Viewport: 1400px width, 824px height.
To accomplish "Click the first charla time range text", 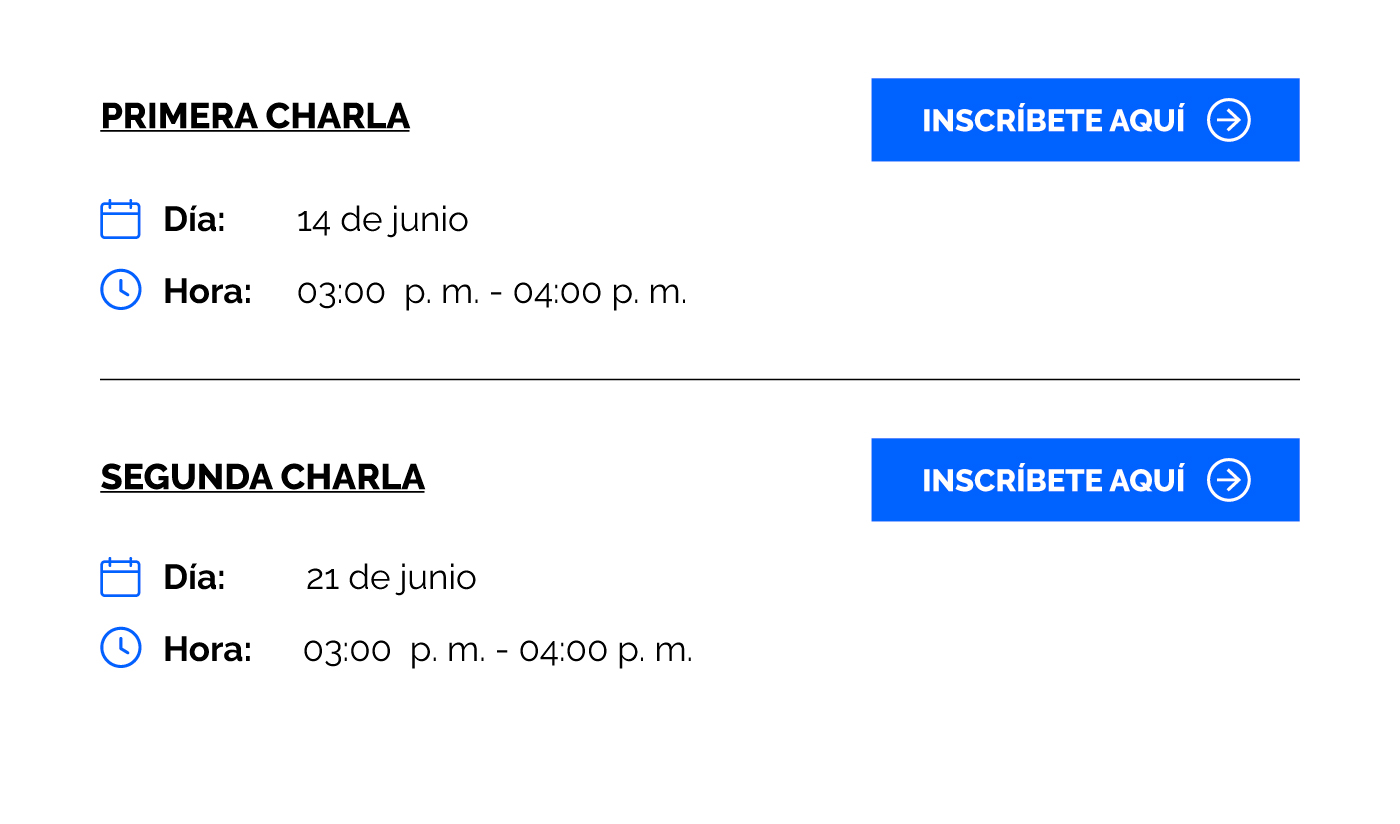I will (492, 292).
